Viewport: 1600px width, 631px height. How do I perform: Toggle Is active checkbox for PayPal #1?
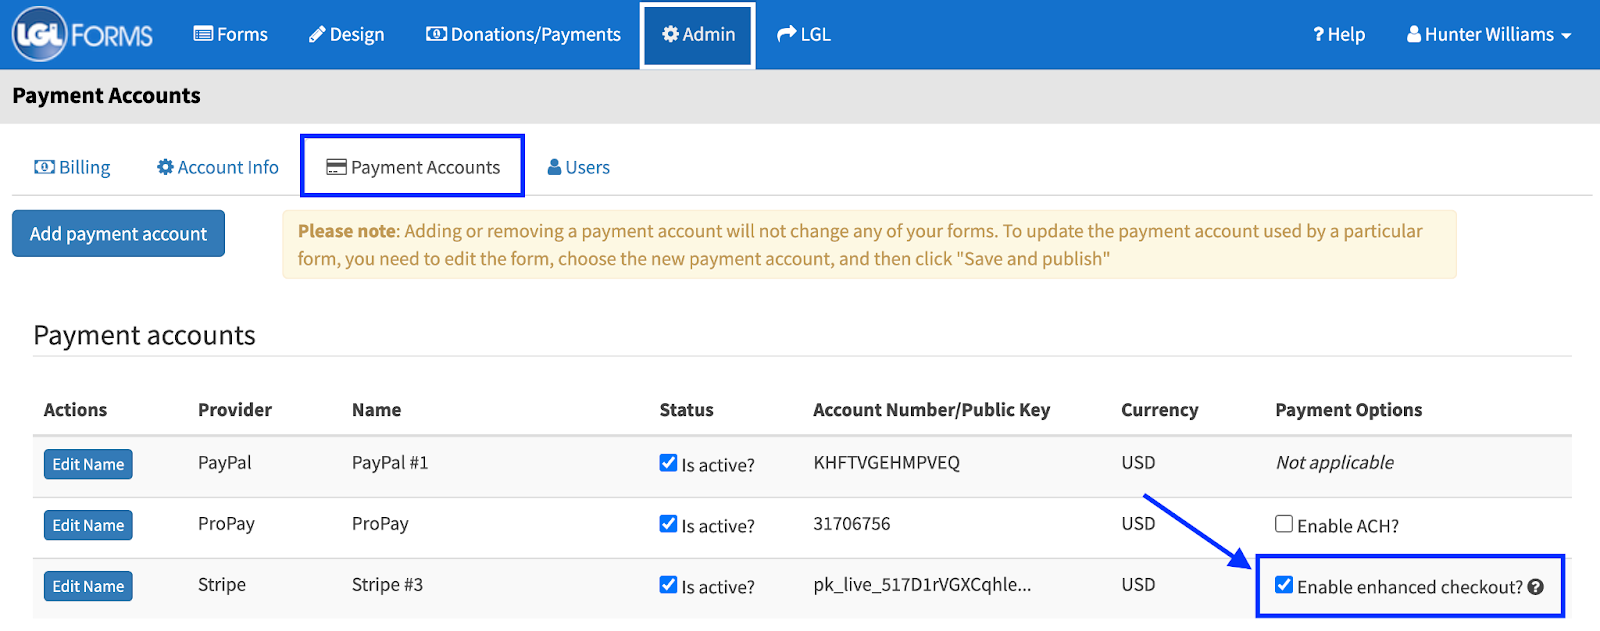pyautogui.click(x=668, y=463)
